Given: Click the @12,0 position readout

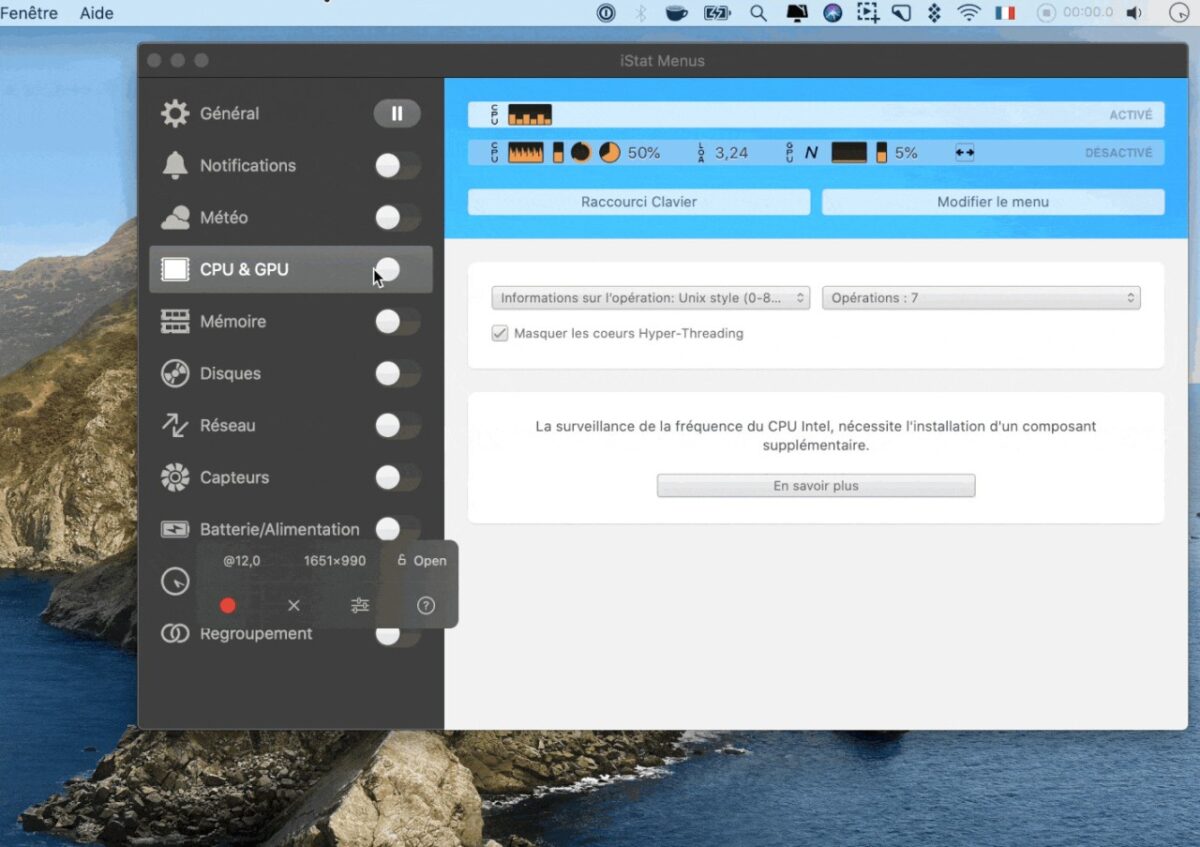Looking at the screenshot, I should pyautogui.click(x=242, y=561).
